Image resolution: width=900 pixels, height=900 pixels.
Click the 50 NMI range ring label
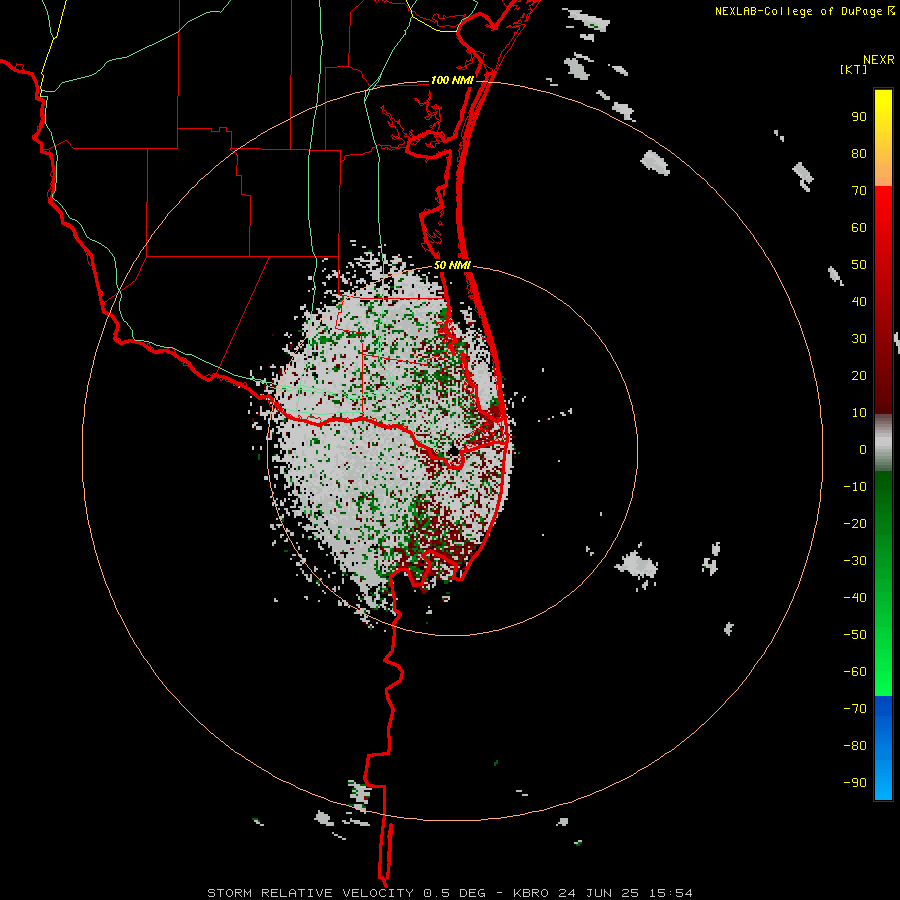pyautogui.click(x=452, y=265)
